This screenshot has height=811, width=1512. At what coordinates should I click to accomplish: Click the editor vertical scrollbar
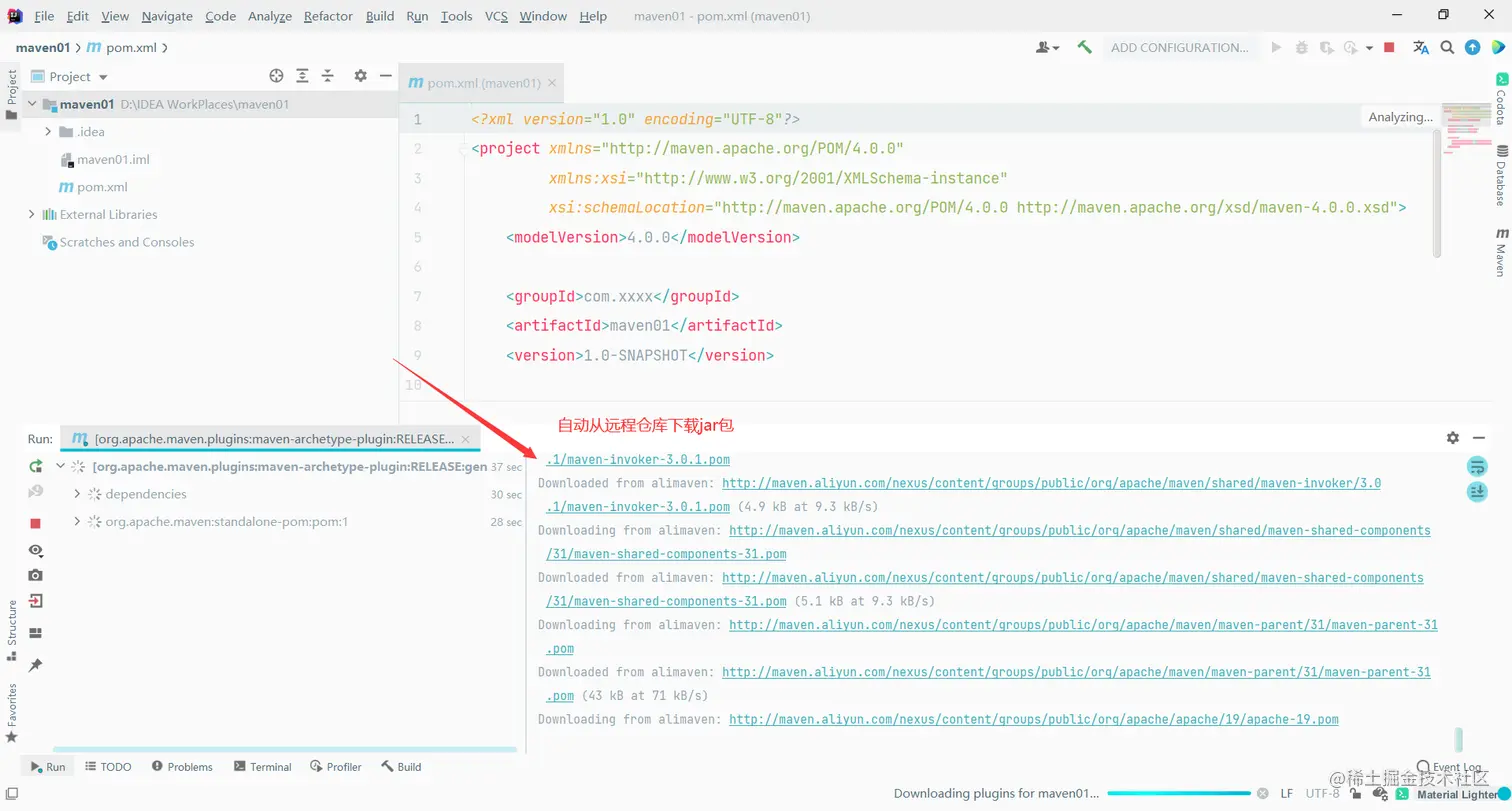pos(1438,192)
